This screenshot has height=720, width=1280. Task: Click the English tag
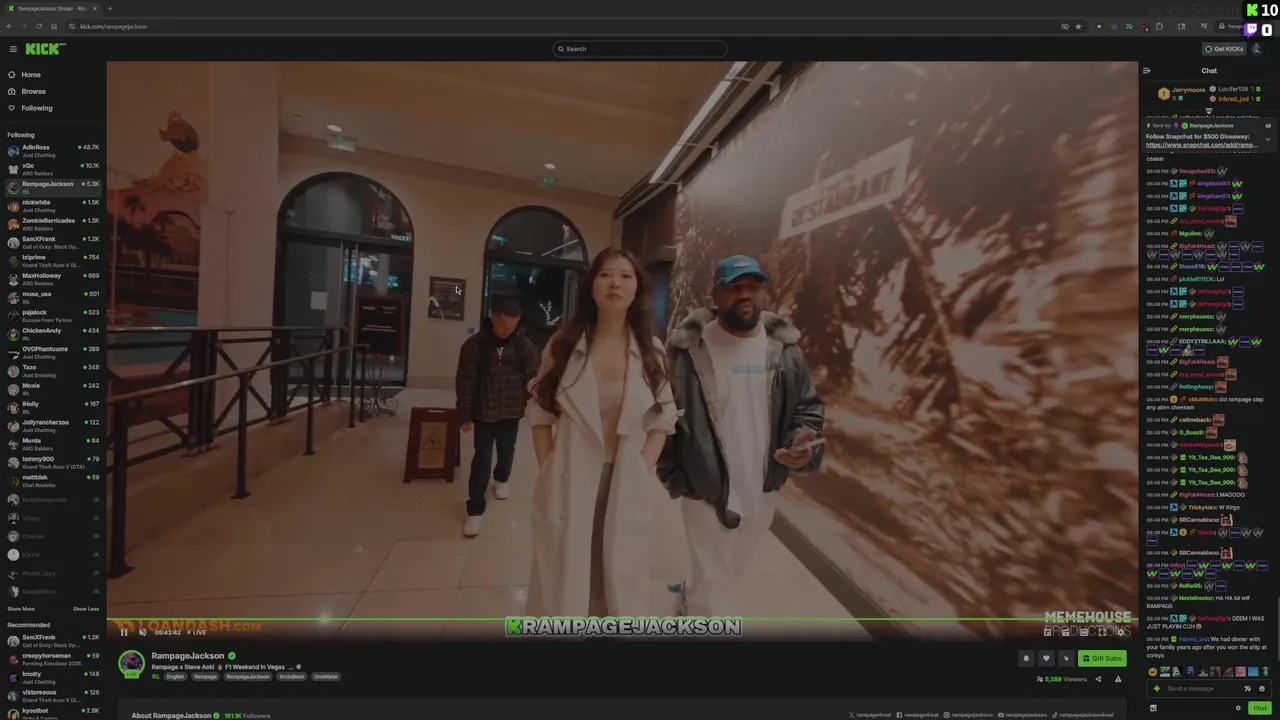175,677
